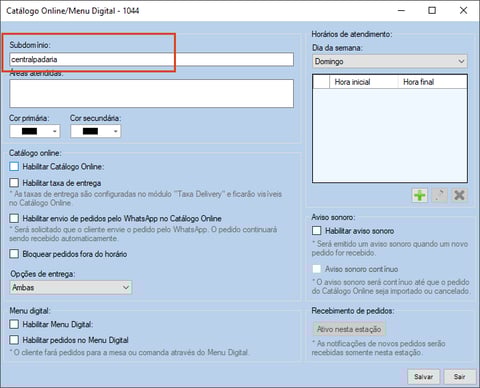The image size is (480, 388).
Task: Maximize the Catálogo Online window
Action: click(x=432, y=11)
